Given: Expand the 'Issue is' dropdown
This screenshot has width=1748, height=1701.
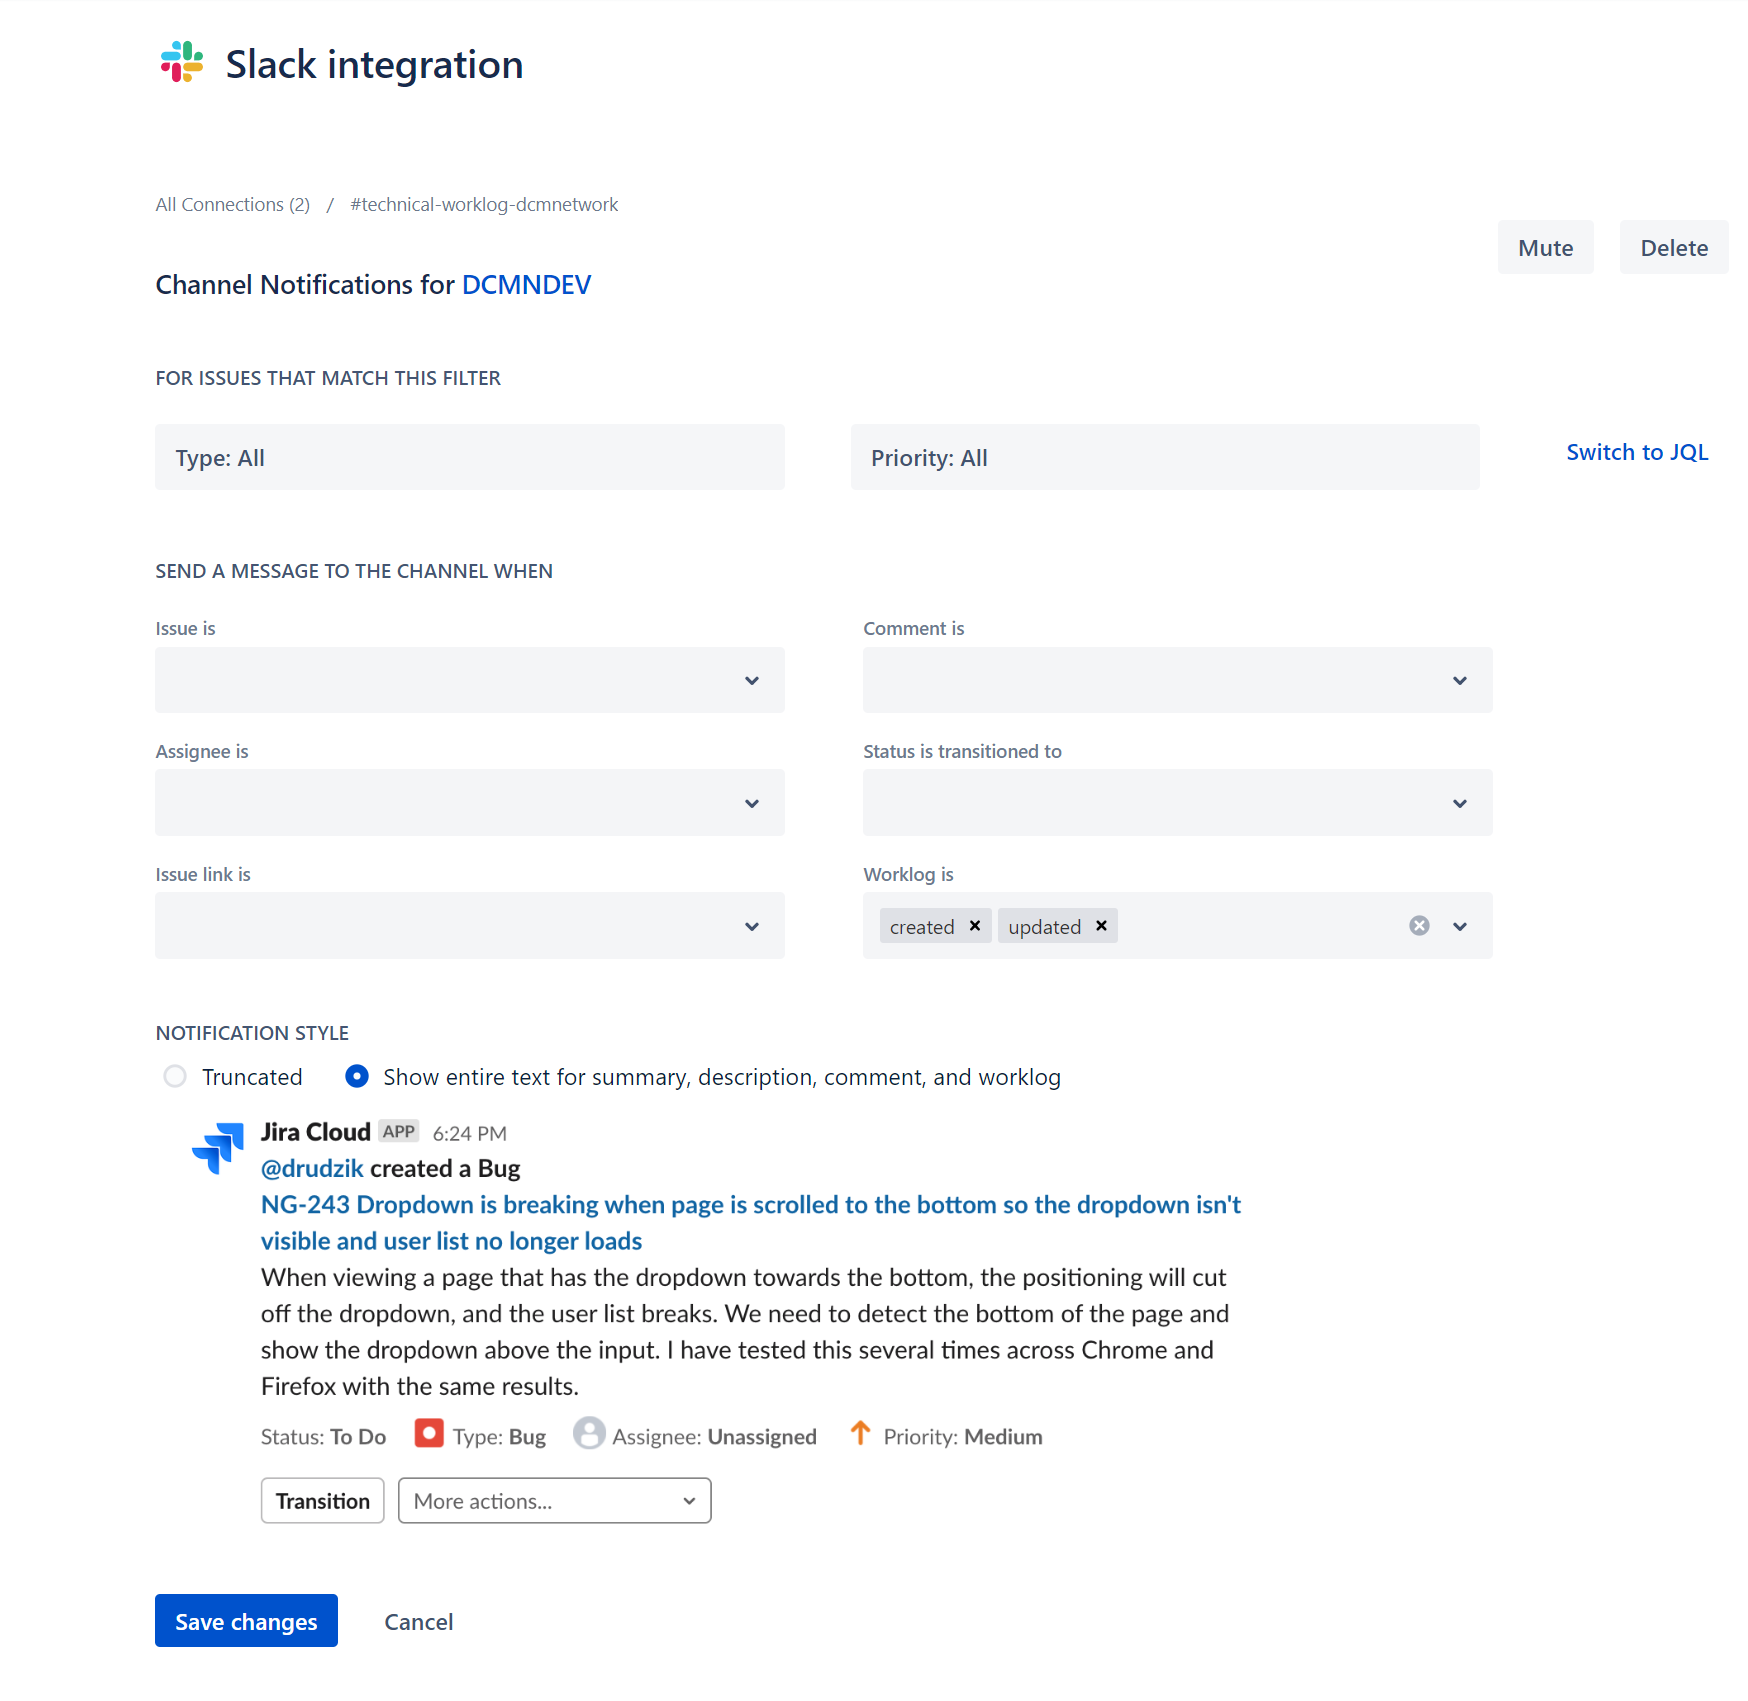Looking at the screenshot, I should pos(470,680).
